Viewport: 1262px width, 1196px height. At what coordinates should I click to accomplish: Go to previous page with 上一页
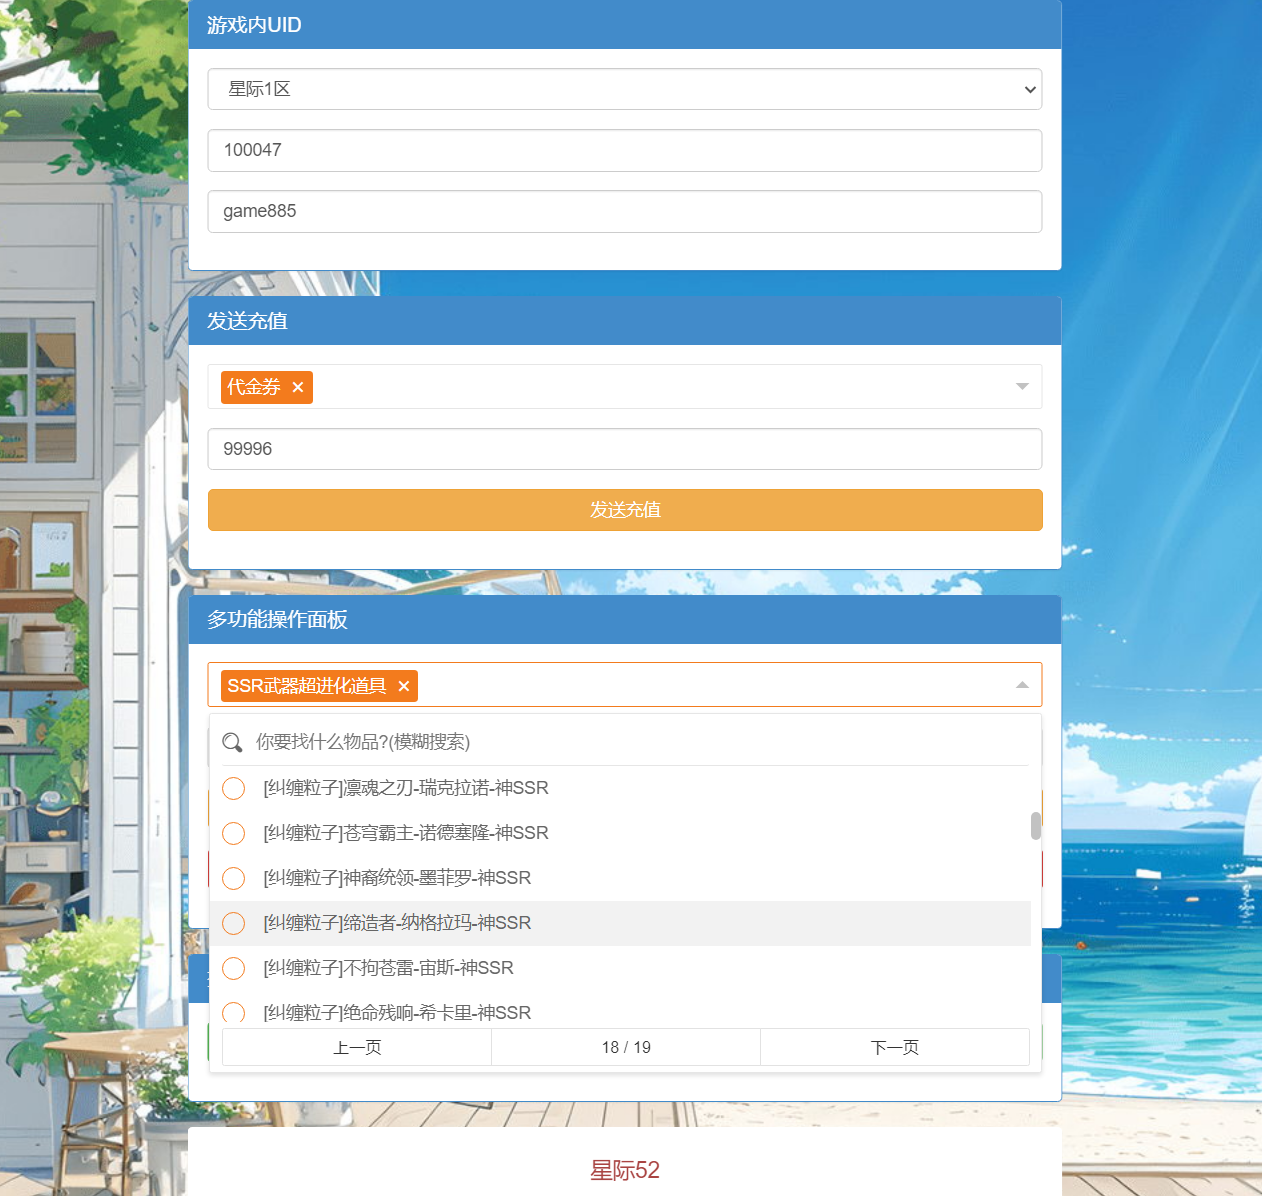357,1047
